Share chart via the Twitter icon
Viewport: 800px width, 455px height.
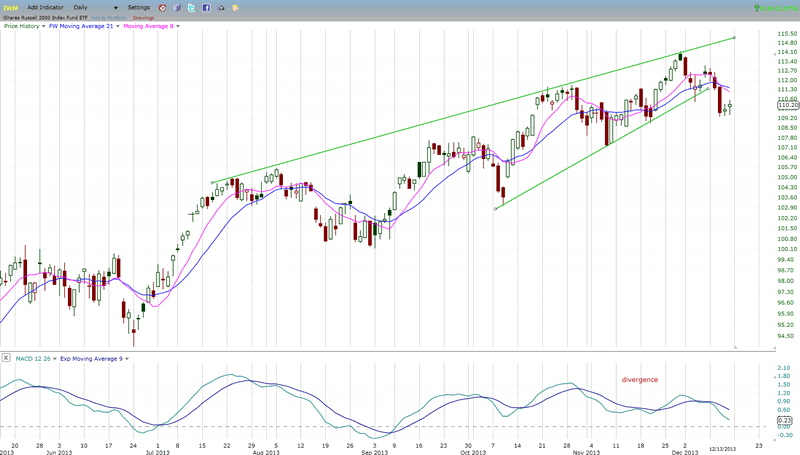pos(191,8)
